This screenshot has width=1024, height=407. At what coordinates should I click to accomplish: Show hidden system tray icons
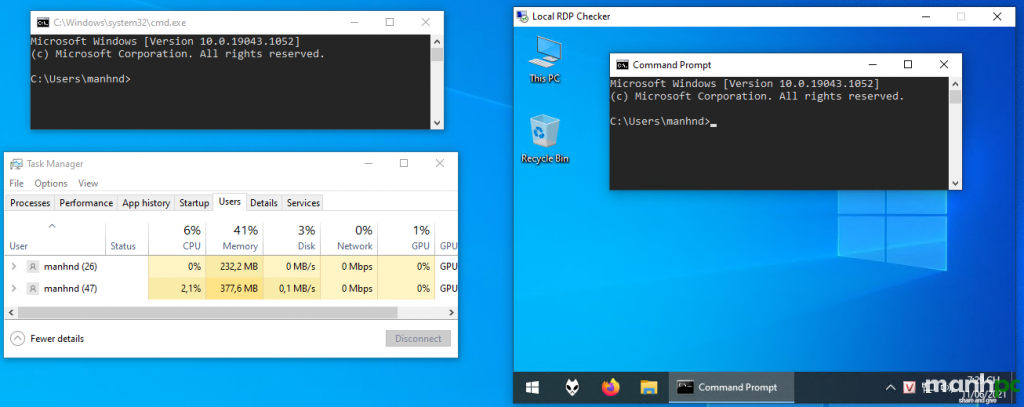pyautogui.click(x=889, y=387)
